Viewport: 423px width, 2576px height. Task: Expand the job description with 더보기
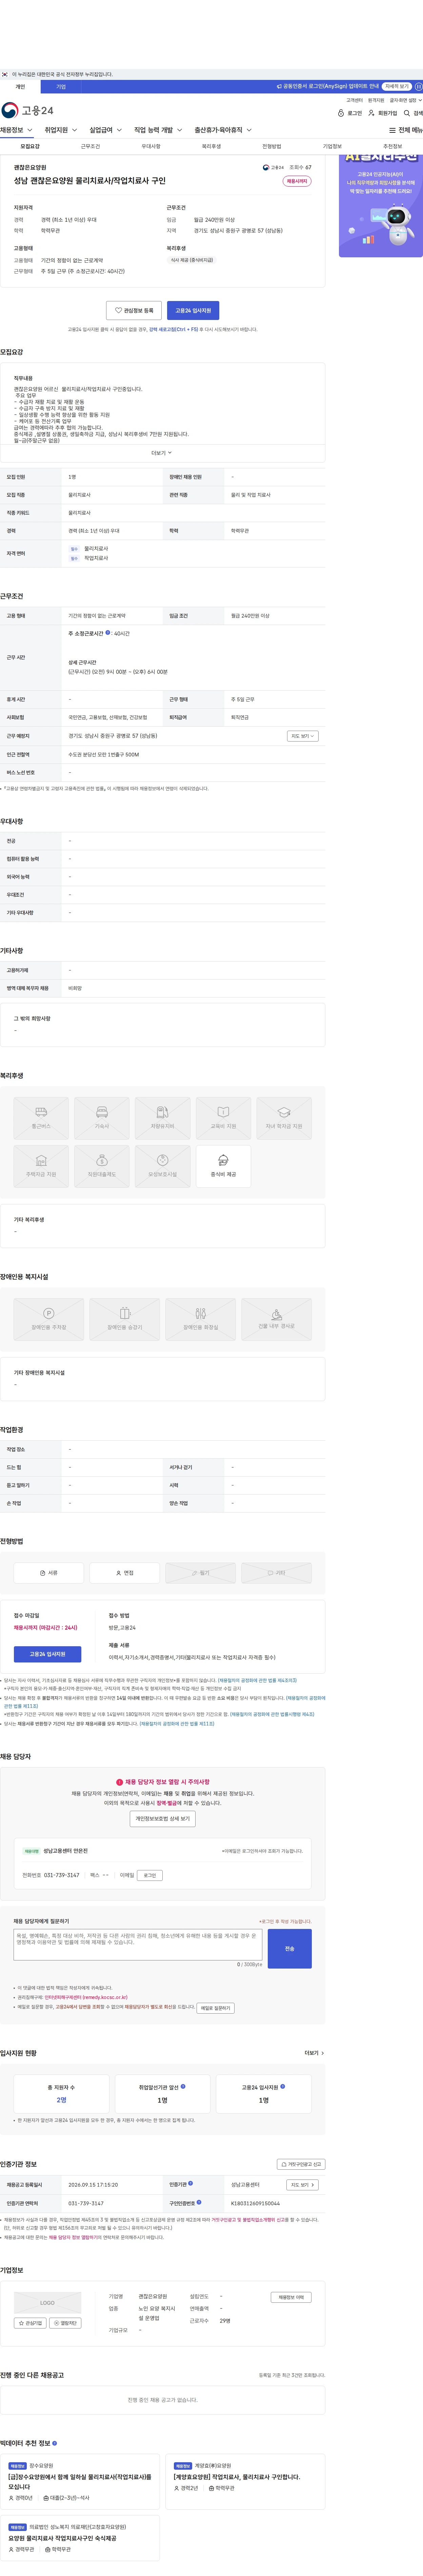tap(162, 453)
